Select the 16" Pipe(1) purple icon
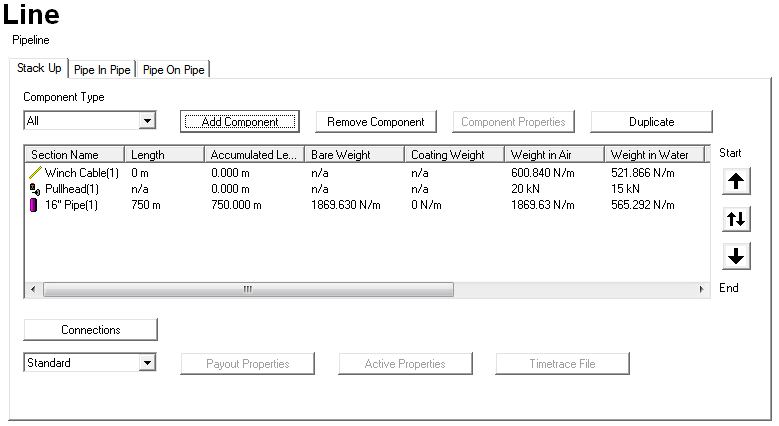Viewport: 779px width, 426px height. pos(35,205)
